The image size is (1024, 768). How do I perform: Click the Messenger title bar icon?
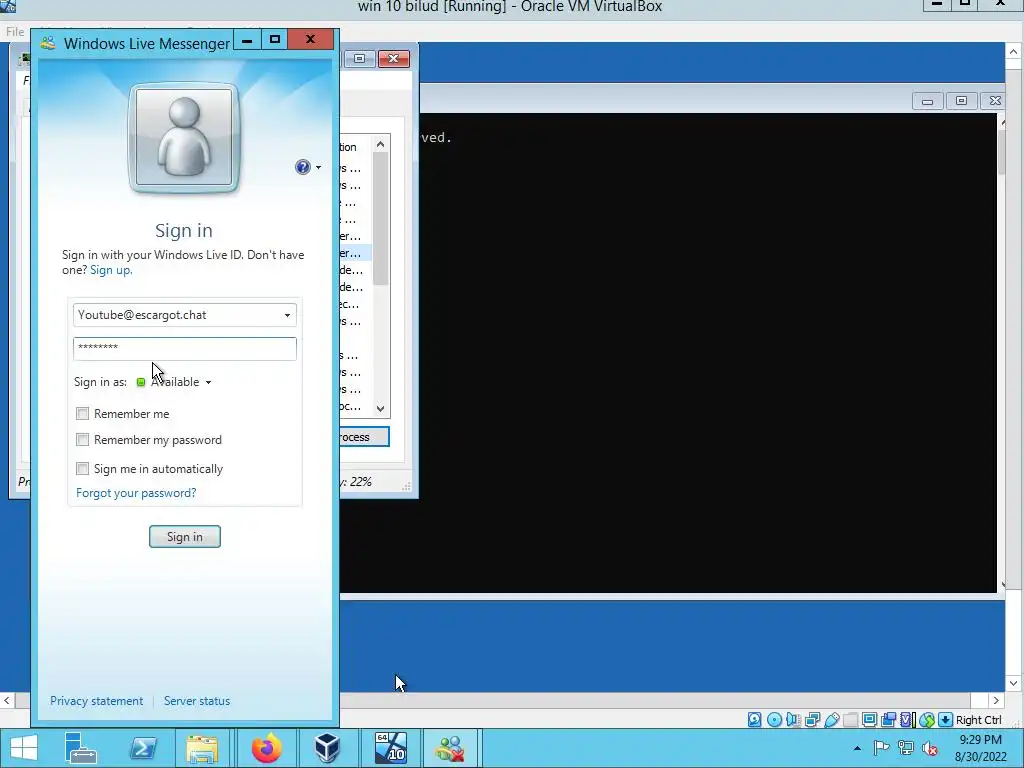click(x=48, y=43)
